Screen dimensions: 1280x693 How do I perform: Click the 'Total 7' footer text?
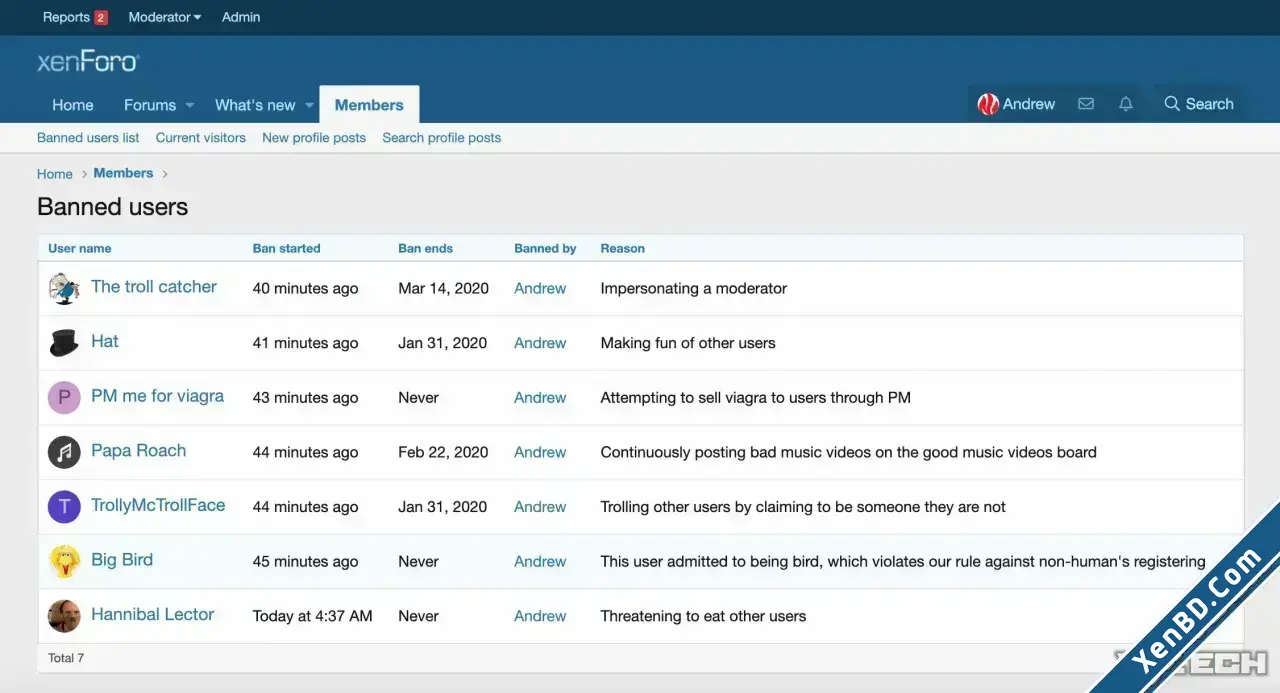[x=66, y=658]
